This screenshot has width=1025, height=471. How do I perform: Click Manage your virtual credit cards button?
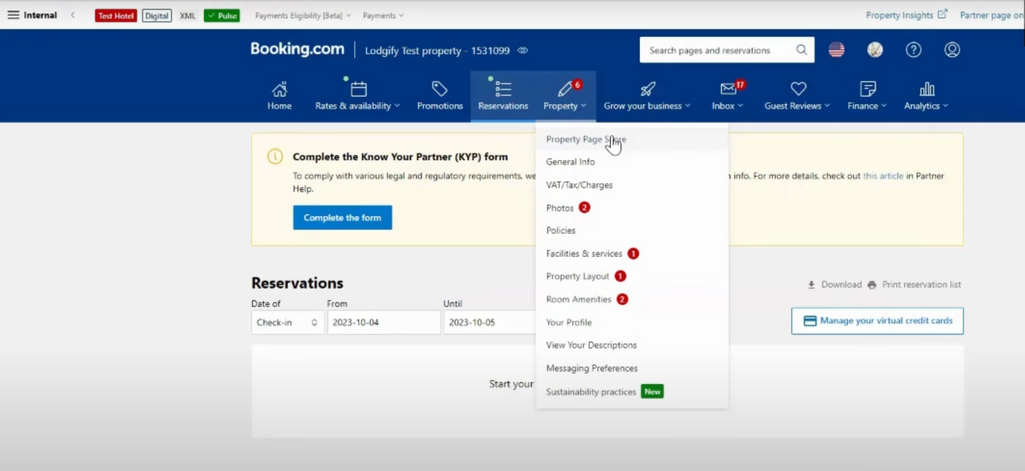point(877,321)
